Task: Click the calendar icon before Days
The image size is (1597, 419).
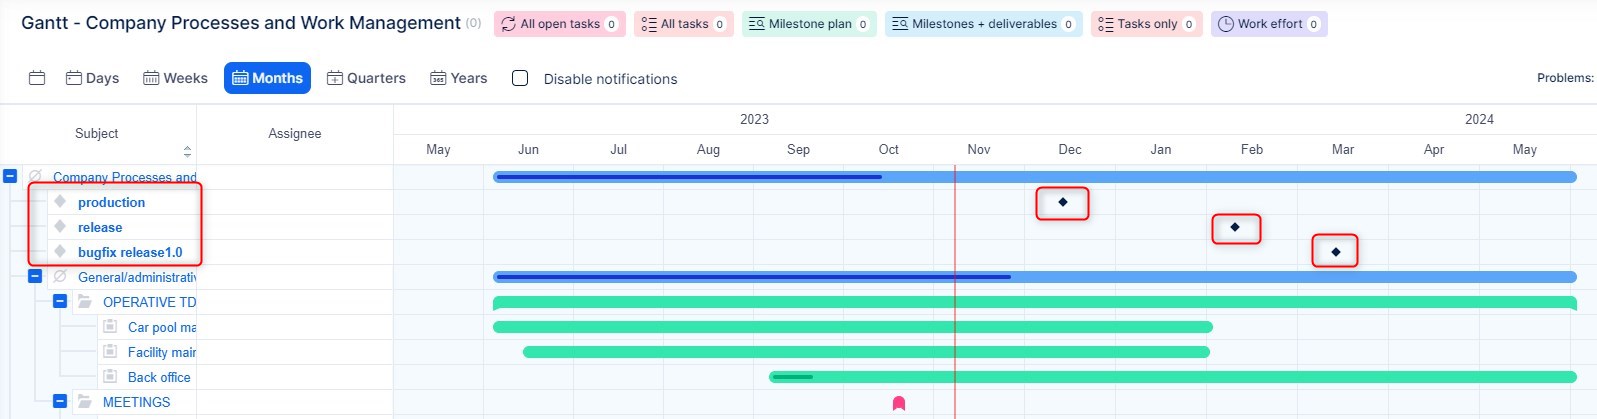Action: pyautogui.click(x=37, y=78)
